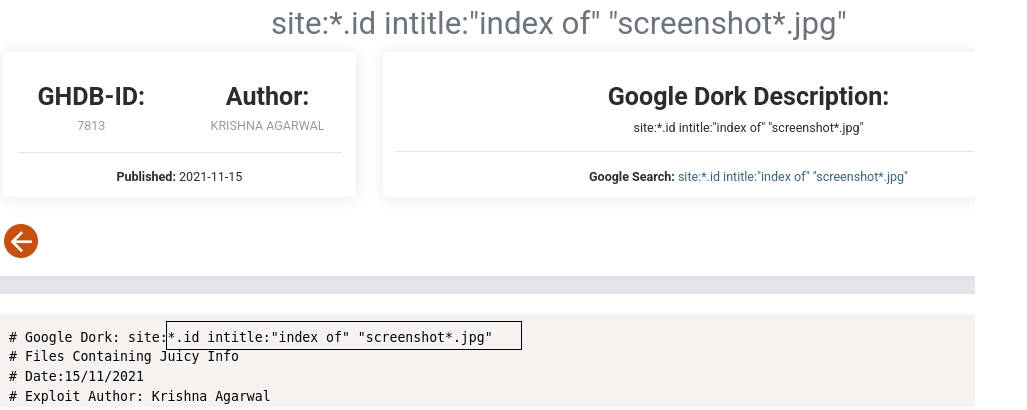Click the Google Search label
The image size is (1027, 410).
coord(631,177)
